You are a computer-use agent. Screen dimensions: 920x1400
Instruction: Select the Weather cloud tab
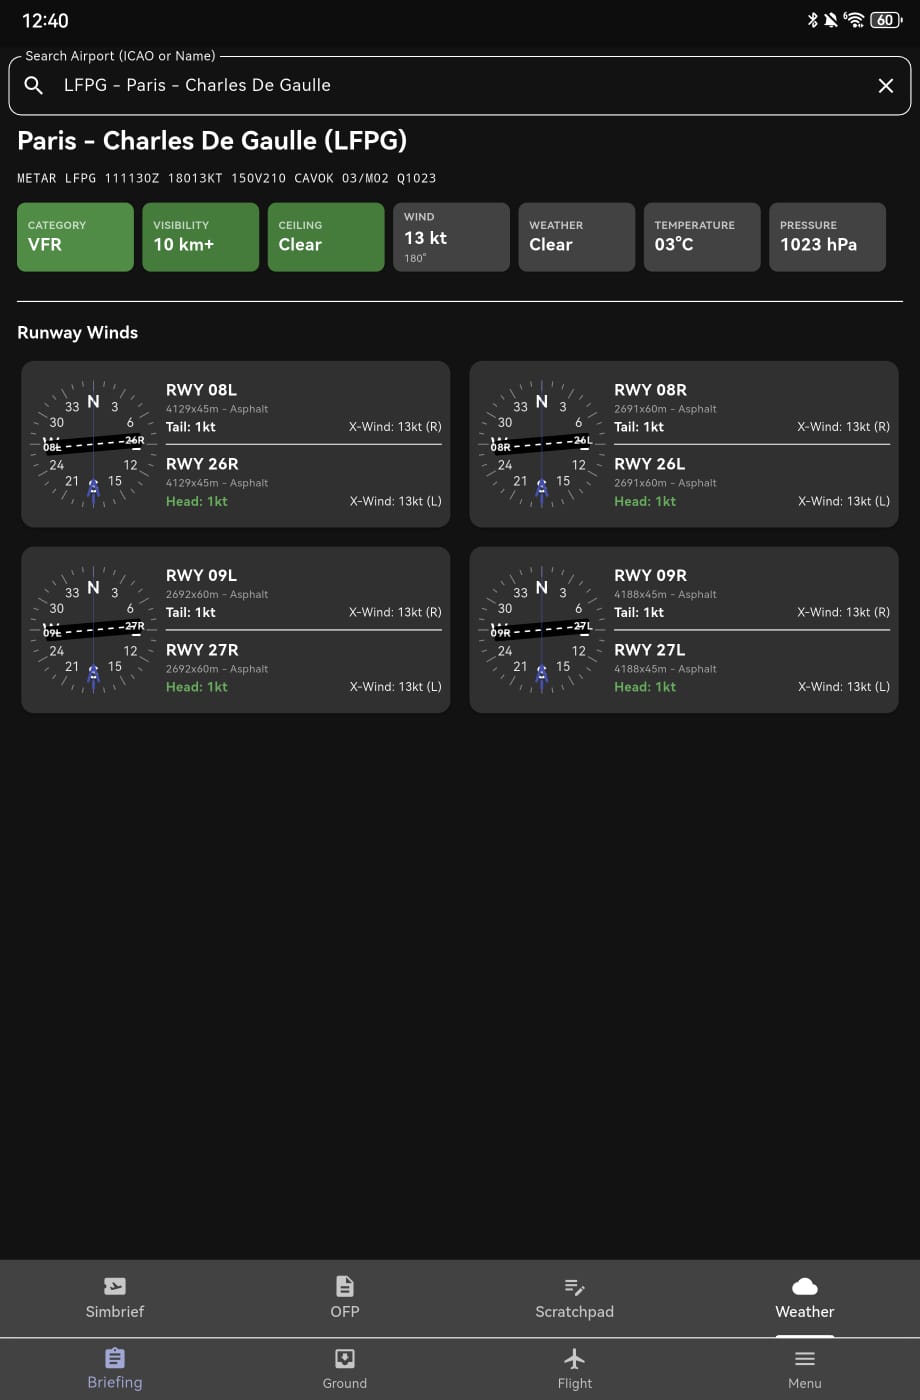click(804, 1298)
